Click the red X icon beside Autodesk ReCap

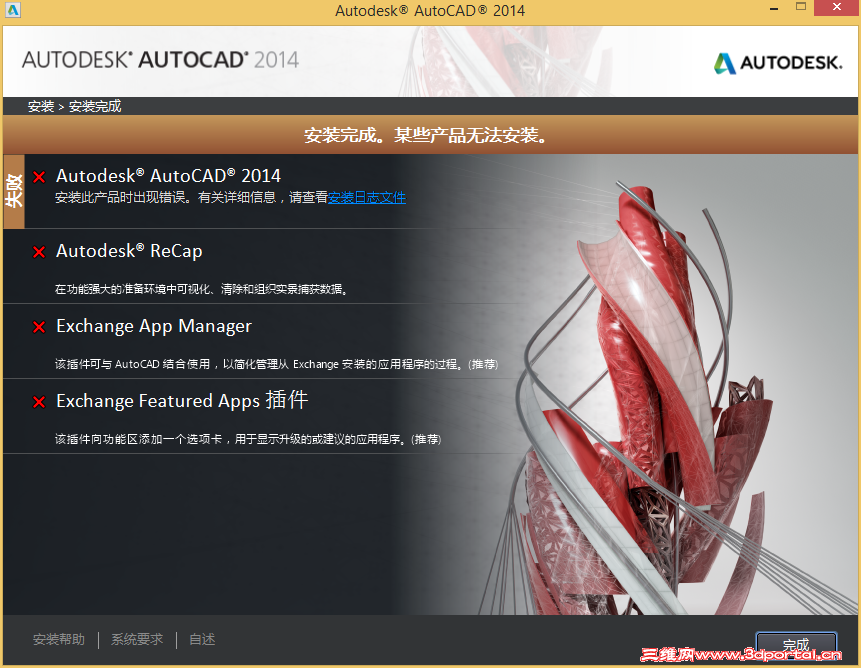tap(37, 251)
